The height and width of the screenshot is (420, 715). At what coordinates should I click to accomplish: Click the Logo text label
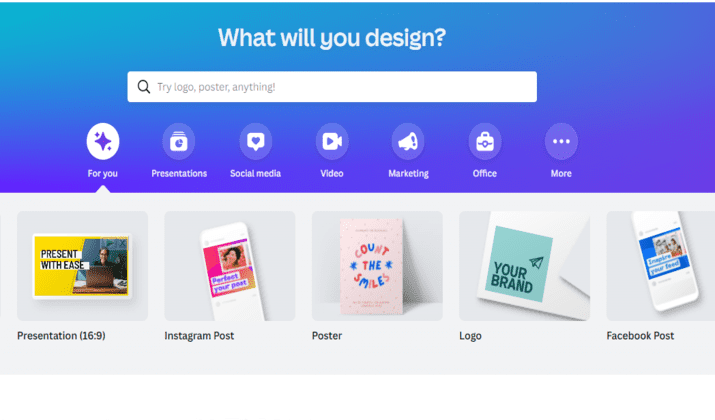tap(470, 336)
